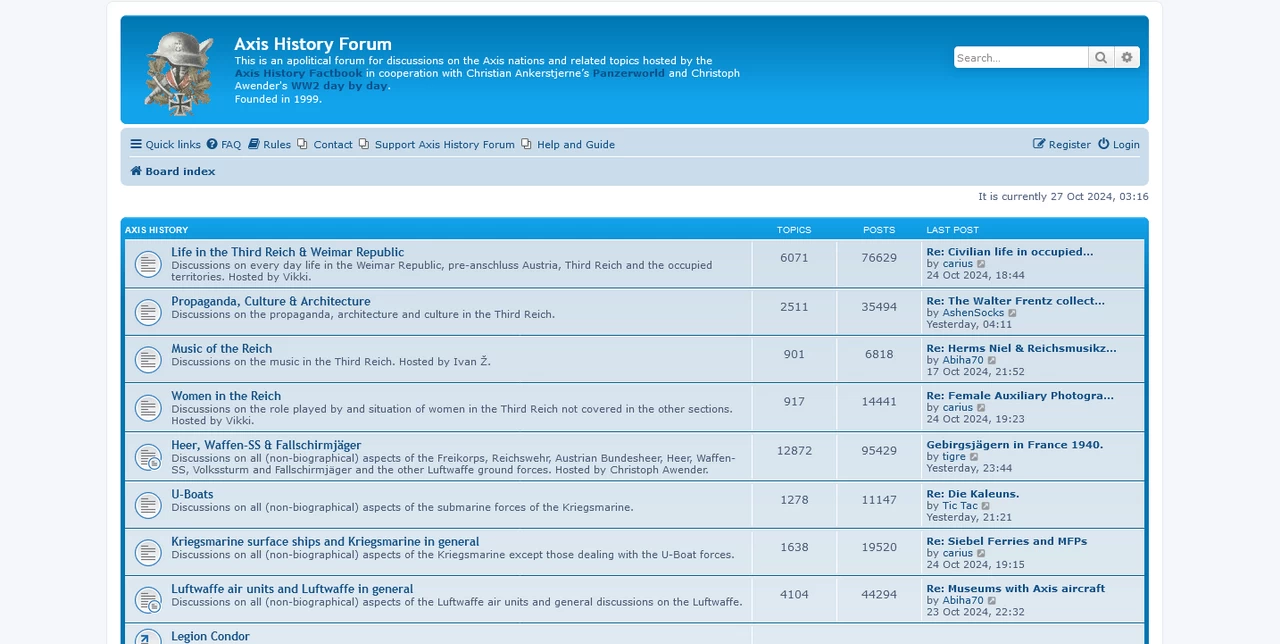Click inside the Search input field

1021,58
